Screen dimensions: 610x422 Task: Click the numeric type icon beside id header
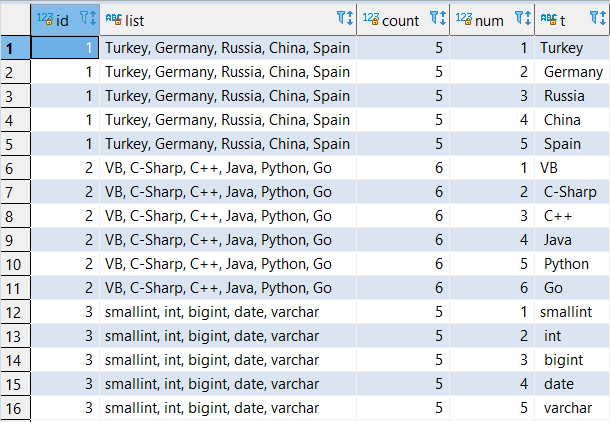point(45,19)
